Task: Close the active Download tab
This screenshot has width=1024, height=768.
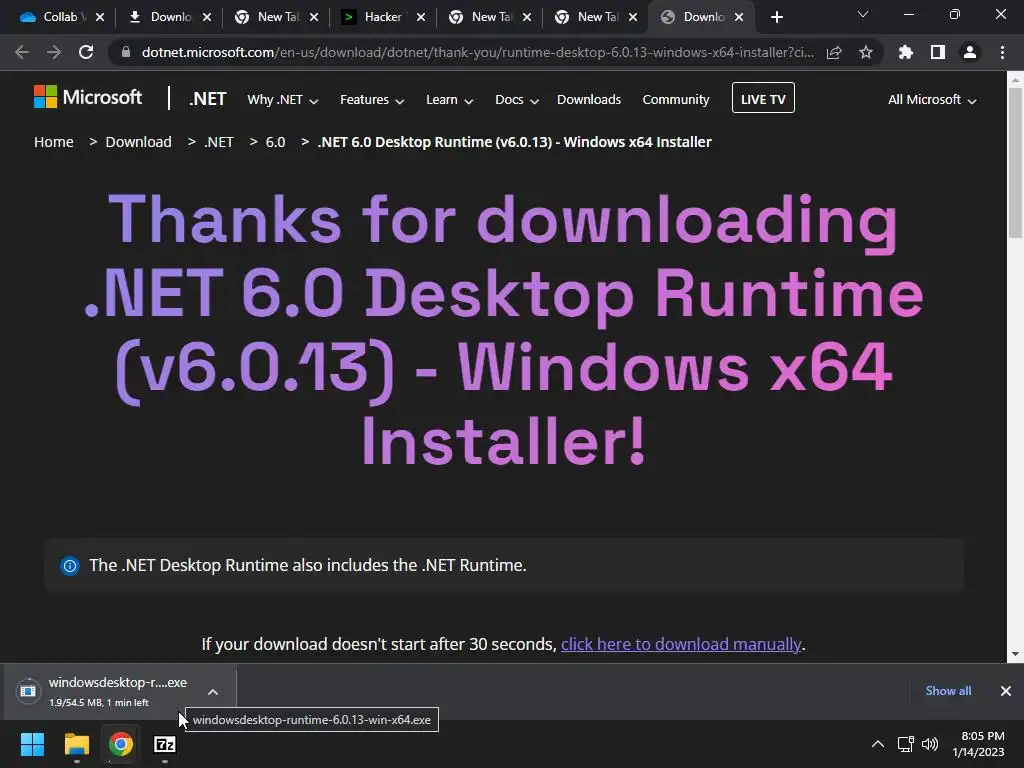Action: coord(739,18)
